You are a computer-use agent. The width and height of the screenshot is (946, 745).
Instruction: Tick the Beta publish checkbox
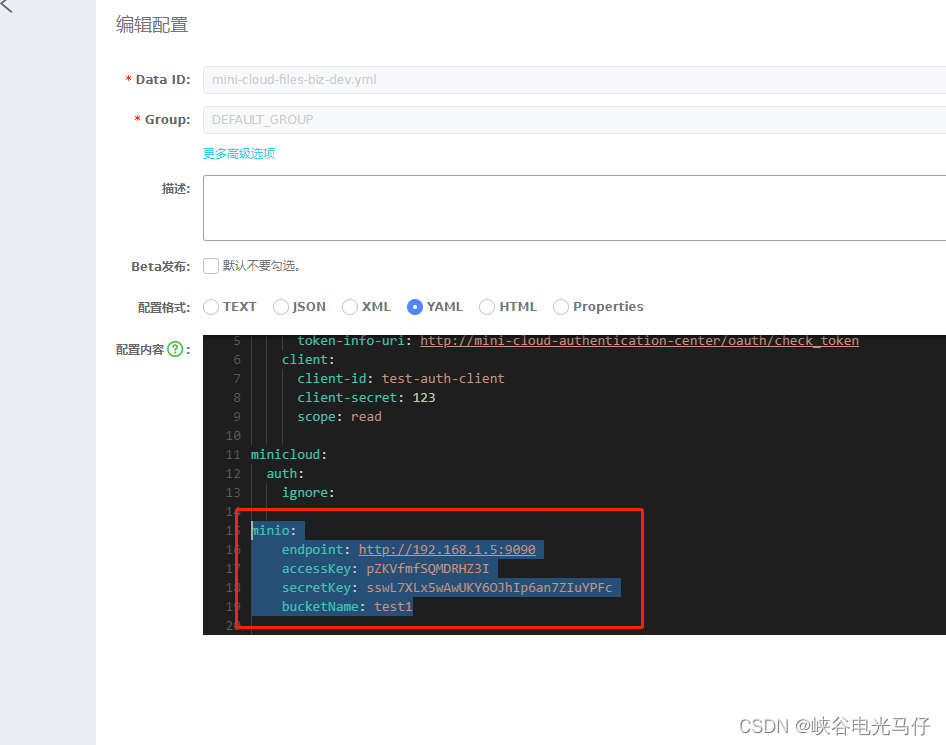click(x=211, y=266)
